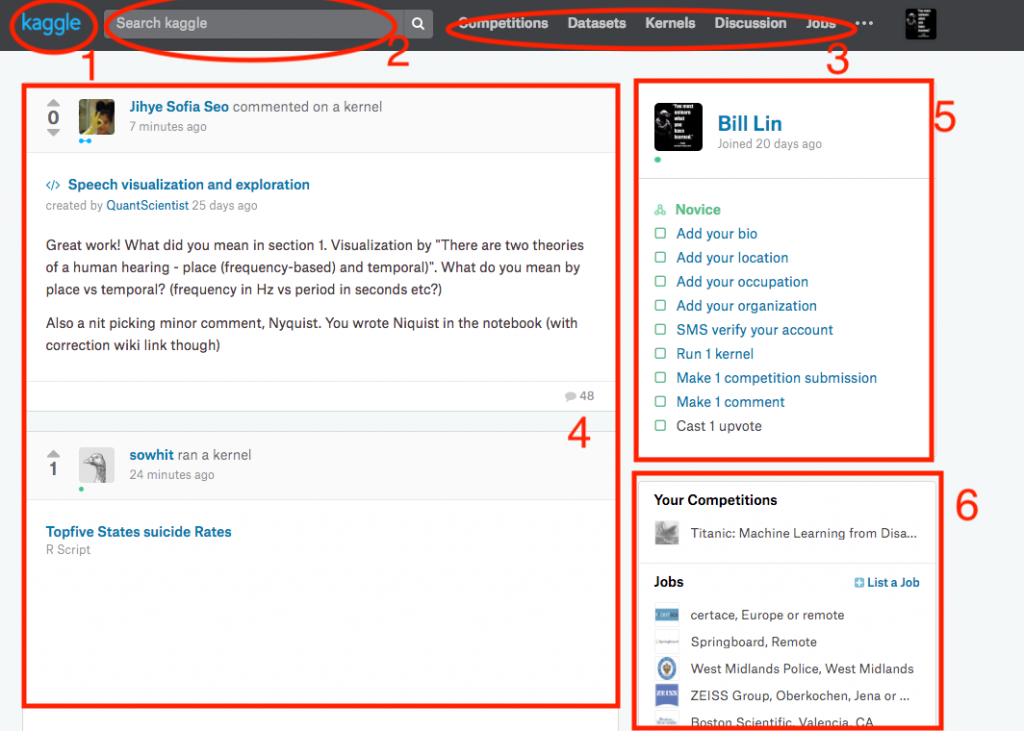Check the Add your organization box
This screenshot has height=731, width=1024.
tap(660, 306)
